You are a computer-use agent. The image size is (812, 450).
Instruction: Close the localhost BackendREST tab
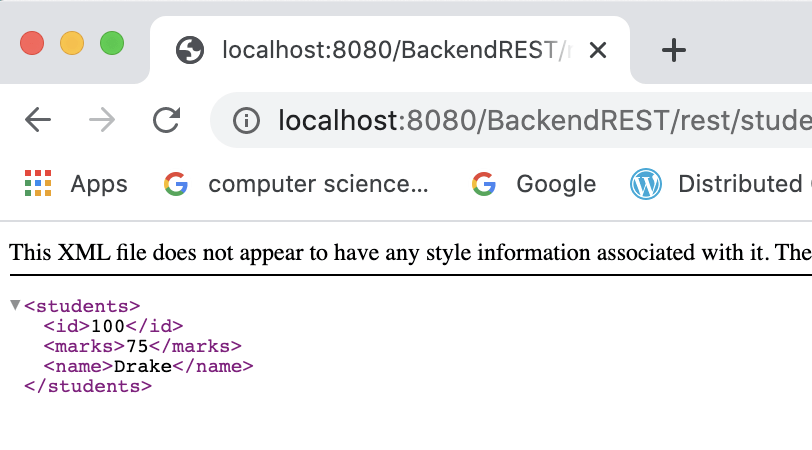click(598, 50)
